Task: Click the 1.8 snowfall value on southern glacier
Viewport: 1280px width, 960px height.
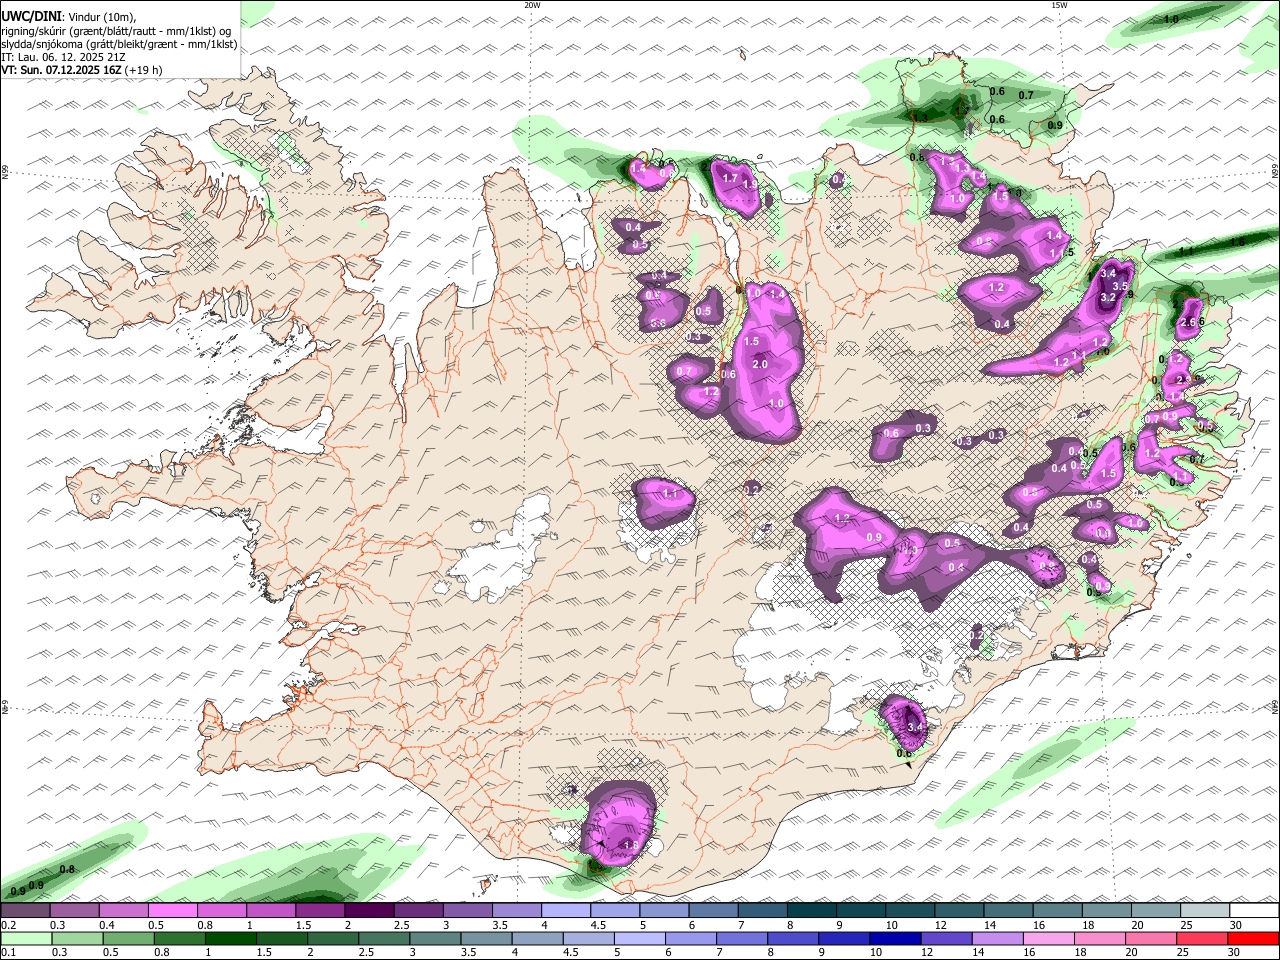Action: 631,845
